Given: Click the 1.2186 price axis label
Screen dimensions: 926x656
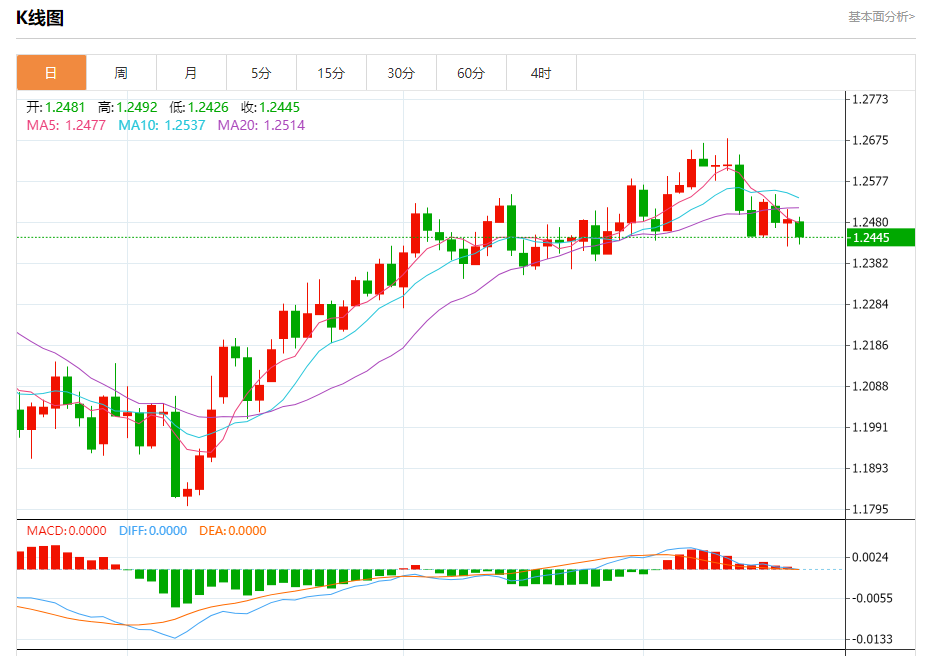Looking at the screenshot, I should [870, 345].
